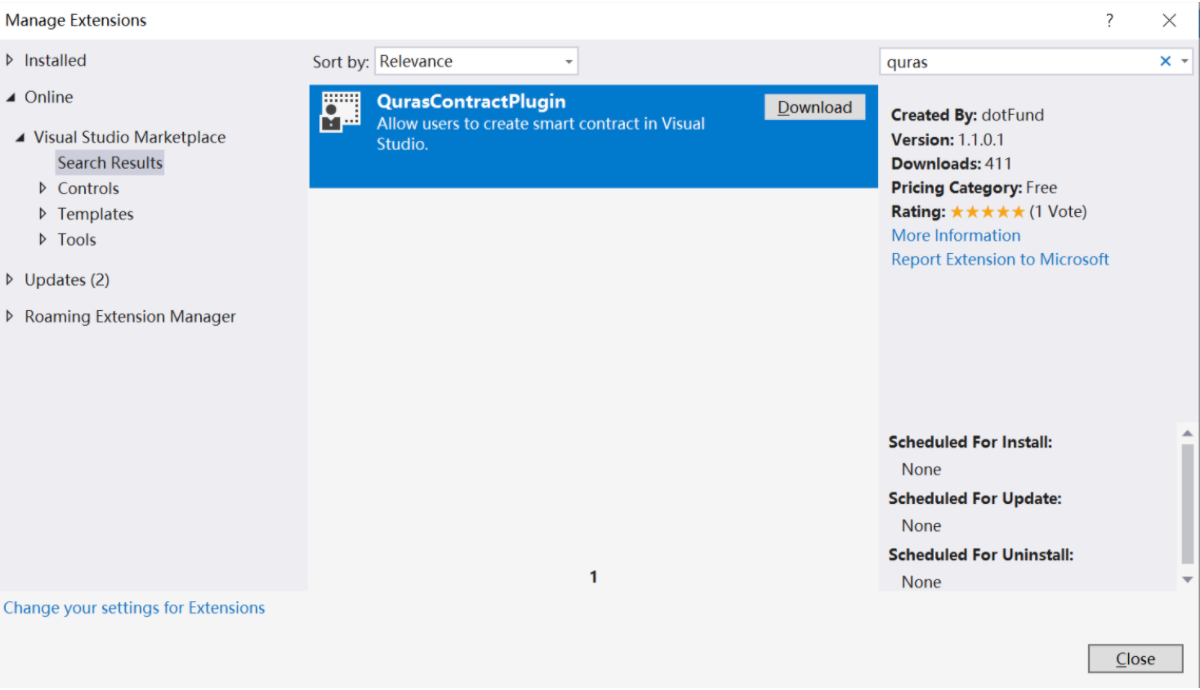1200x690 pixels.
Task: Open Change your settings for Extensions
Action: point(134,608)
